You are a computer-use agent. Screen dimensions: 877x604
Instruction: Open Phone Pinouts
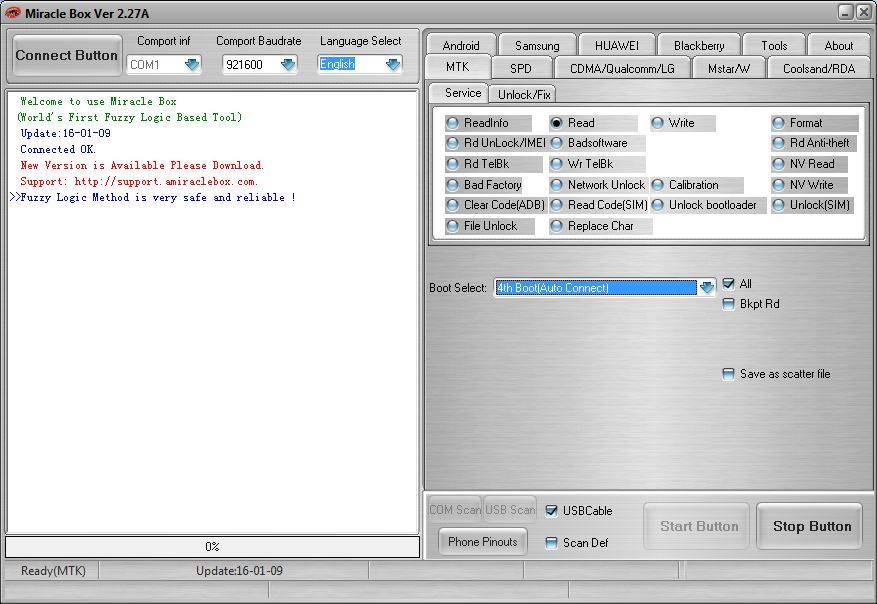point(483,541)
